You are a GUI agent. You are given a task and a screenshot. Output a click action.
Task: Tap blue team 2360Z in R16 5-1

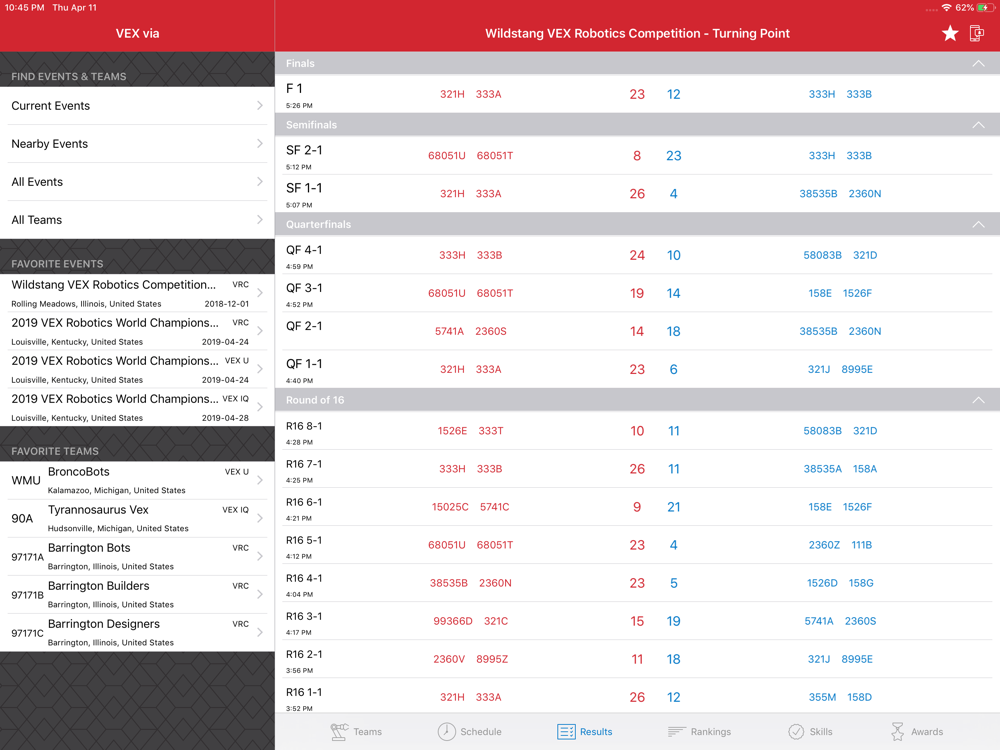coord(824,545)
